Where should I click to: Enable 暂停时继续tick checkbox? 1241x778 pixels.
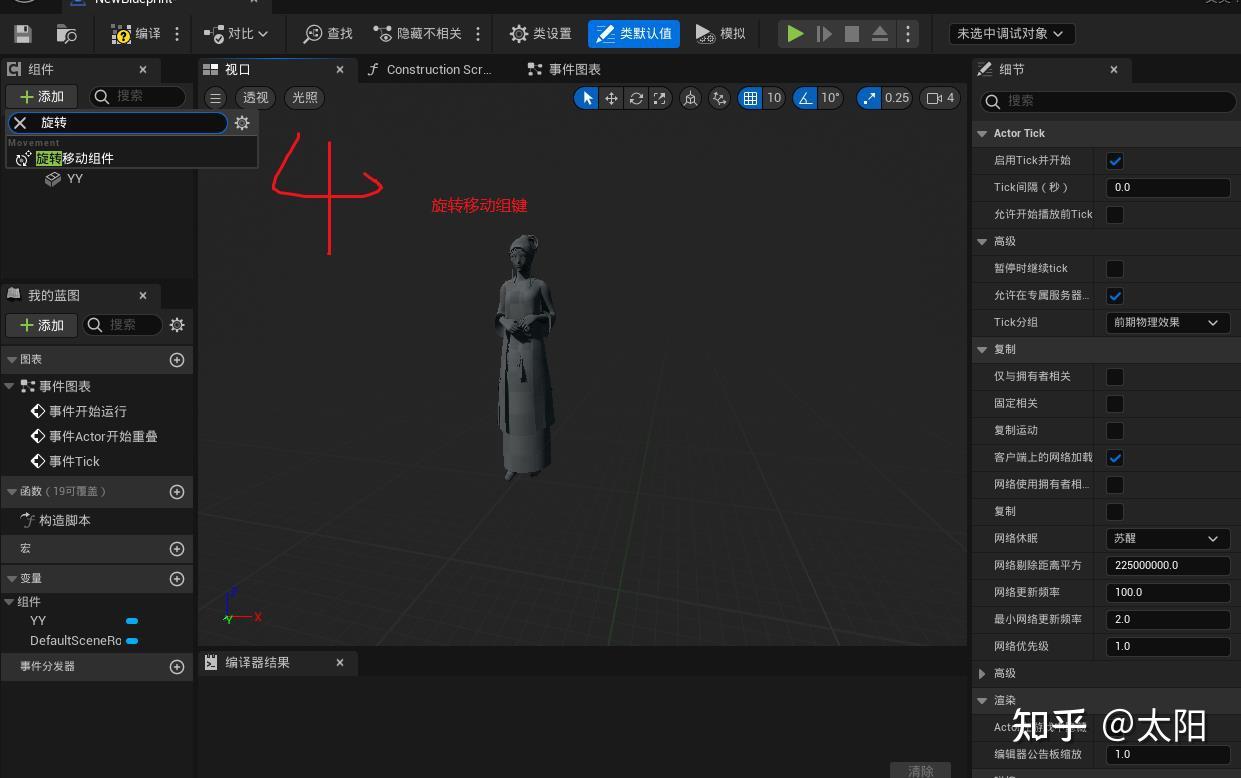1115,268
